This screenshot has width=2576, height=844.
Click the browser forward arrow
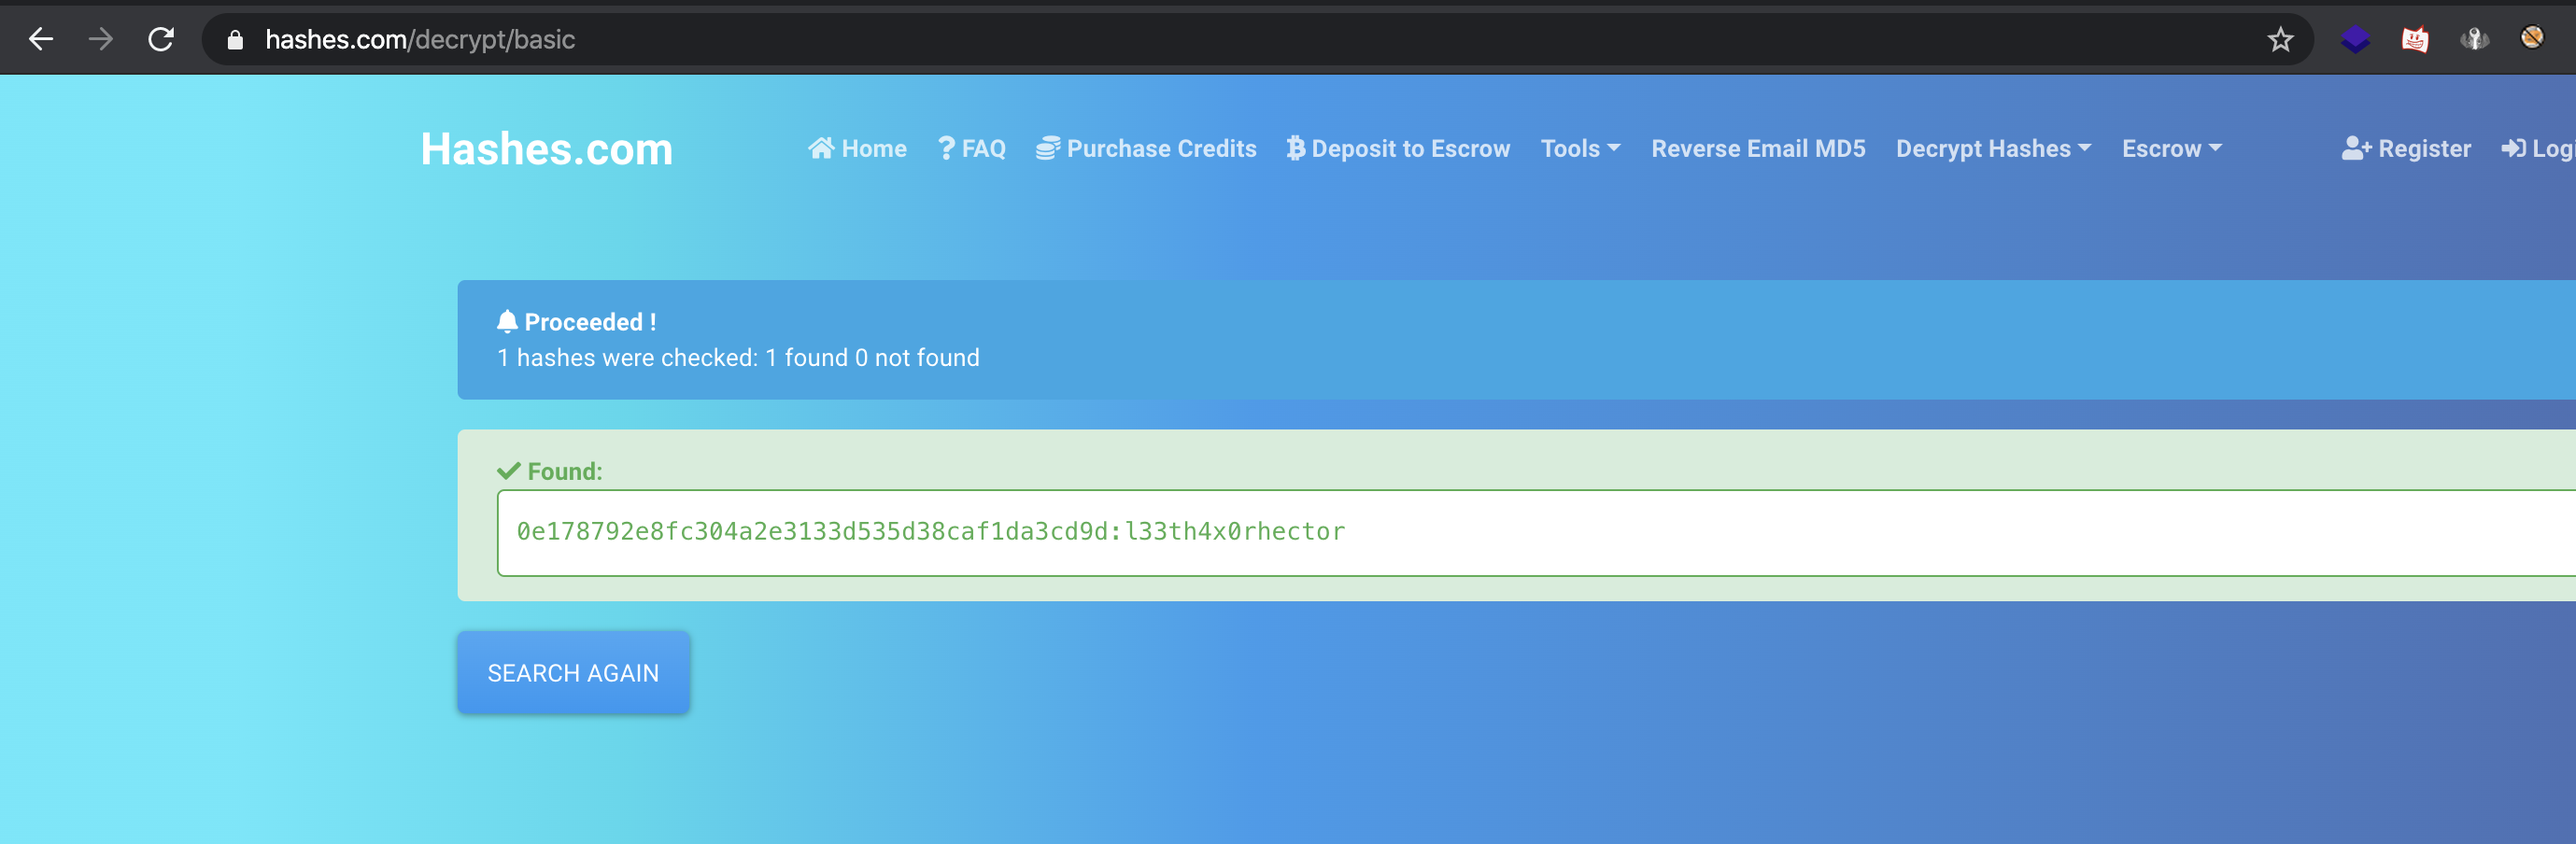(101, 39)
